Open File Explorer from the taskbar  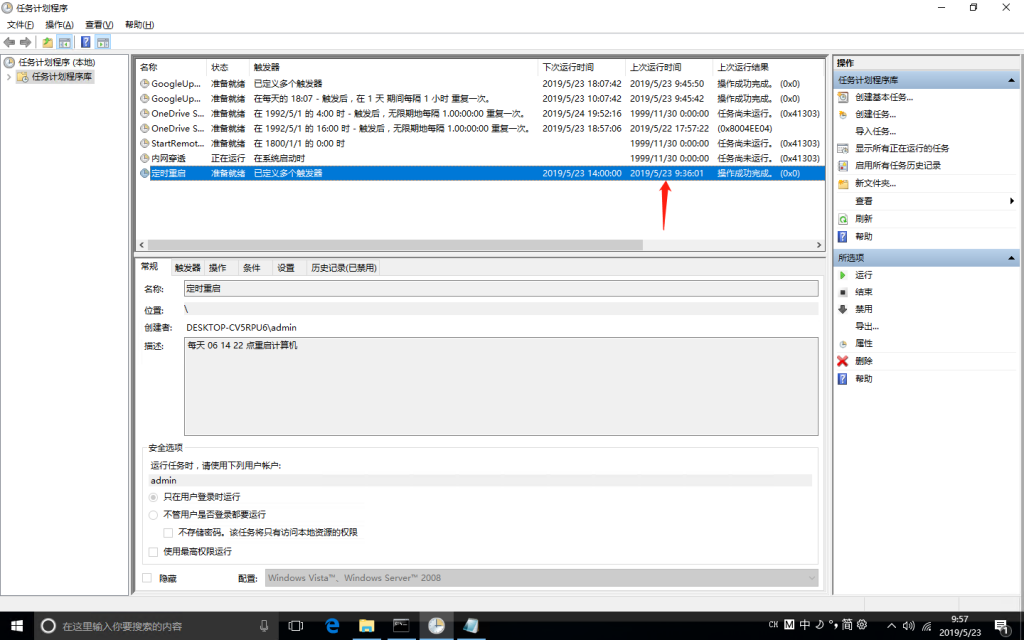point(366,626)
